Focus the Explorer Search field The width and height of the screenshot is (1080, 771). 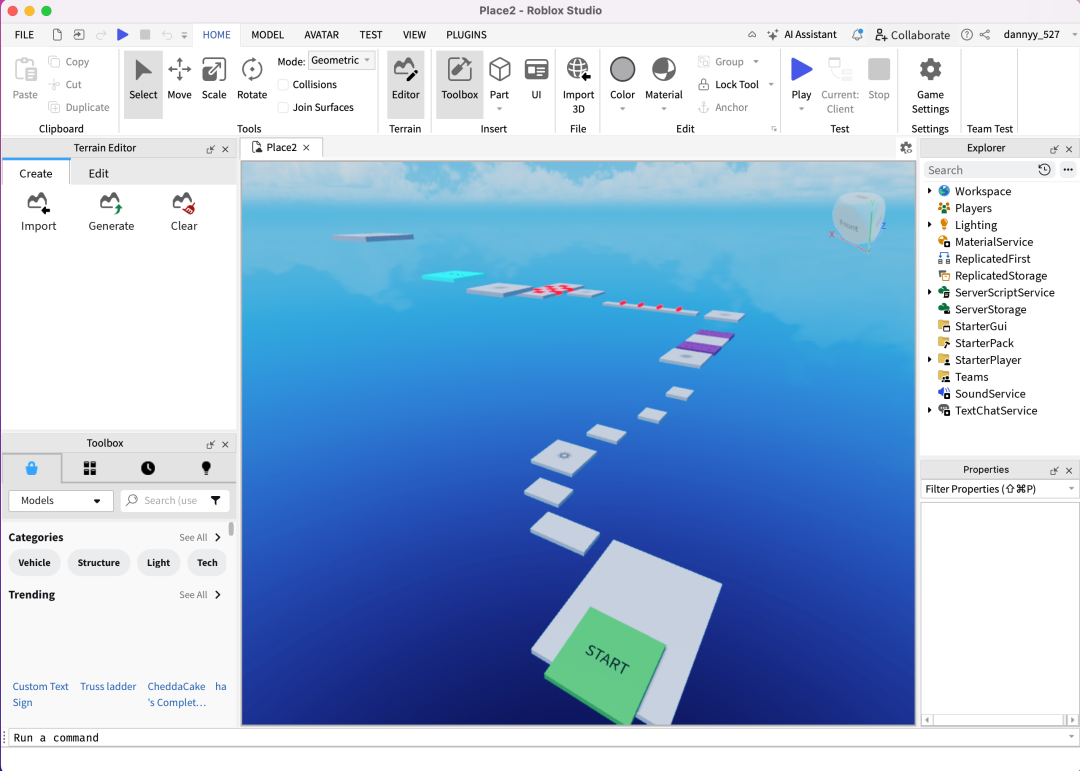[978, 169]
